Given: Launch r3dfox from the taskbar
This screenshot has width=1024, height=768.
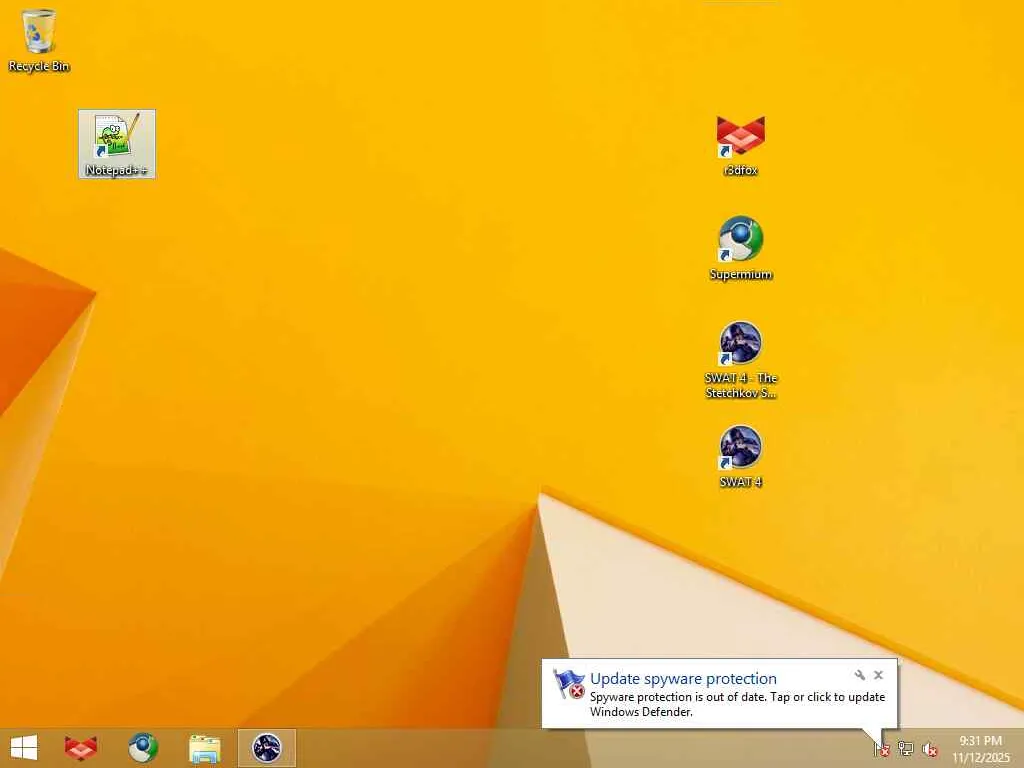Looking at the screenshot, I should [x=81, y=748].
